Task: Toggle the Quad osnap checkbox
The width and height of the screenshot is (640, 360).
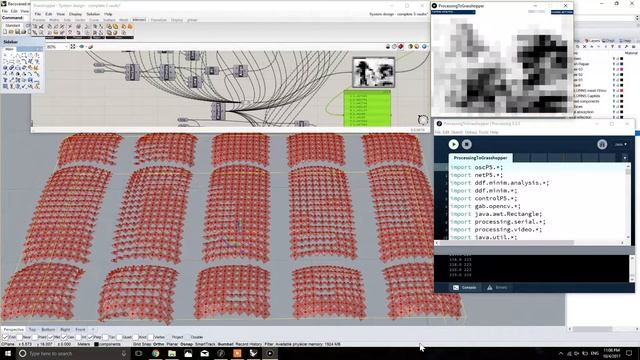Action: pos(119,337)
